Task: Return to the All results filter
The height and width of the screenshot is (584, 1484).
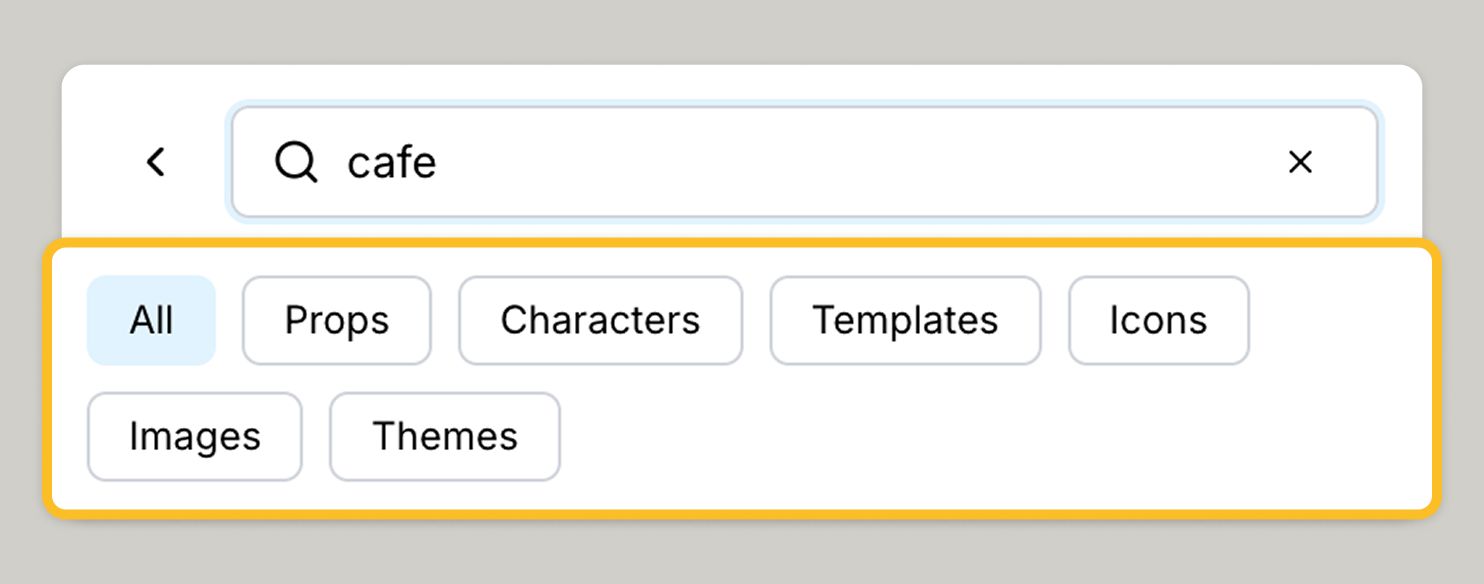Action: click(151, 320)
